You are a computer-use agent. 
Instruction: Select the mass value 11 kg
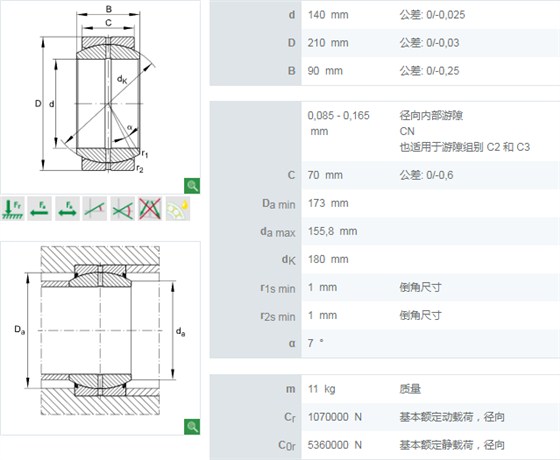[x=321, y=389]
